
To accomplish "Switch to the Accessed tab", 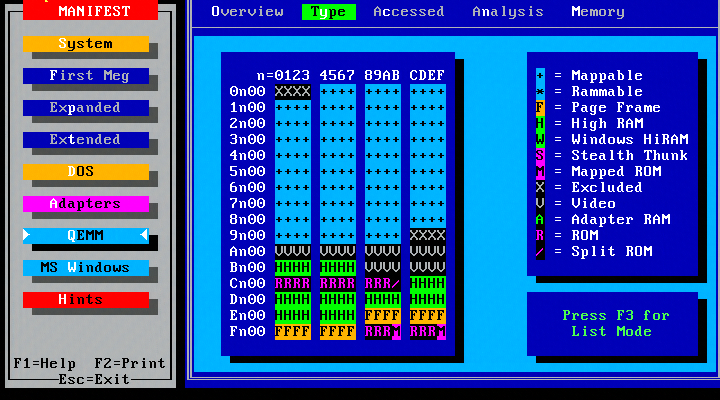I will [409, 11].
